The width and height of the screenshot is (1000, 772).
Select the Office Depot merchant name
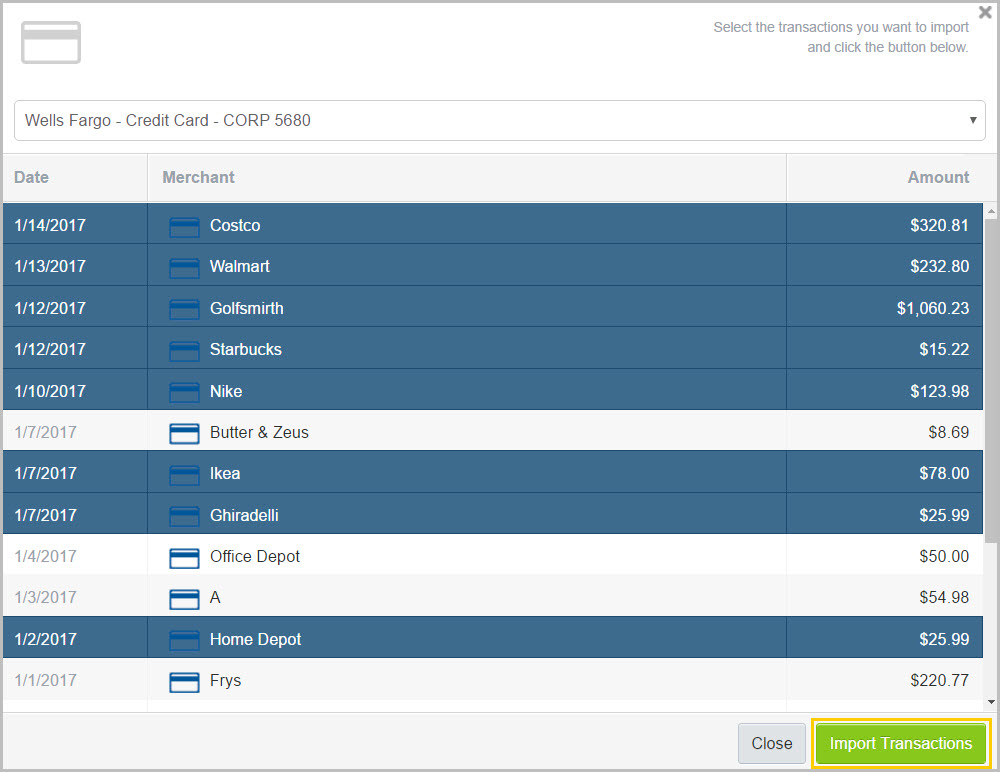click(254, 556)
